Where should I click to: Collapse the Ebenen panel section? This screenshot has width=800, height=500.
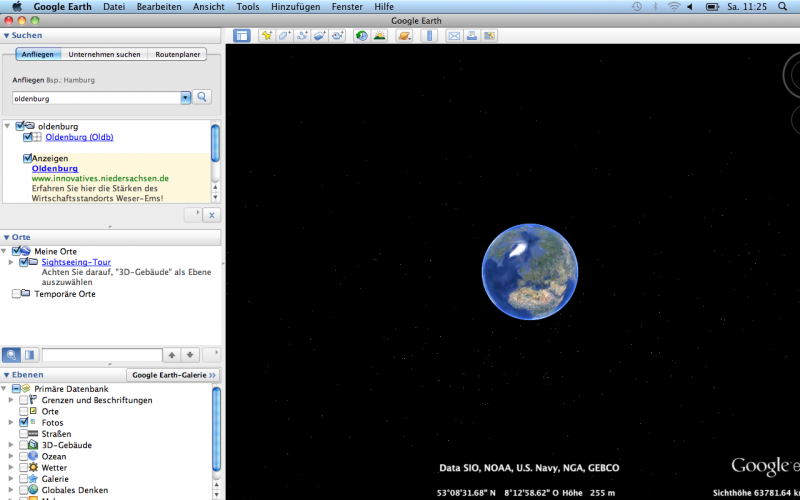(x=6, y=374)
